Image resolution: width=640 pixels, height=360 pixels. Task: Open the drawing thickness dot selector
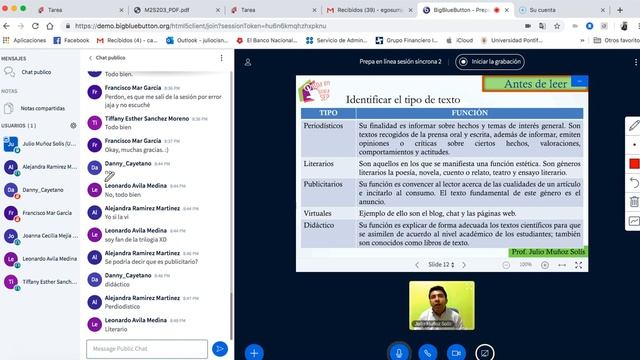pyautogui.click(x=634, y=144)
